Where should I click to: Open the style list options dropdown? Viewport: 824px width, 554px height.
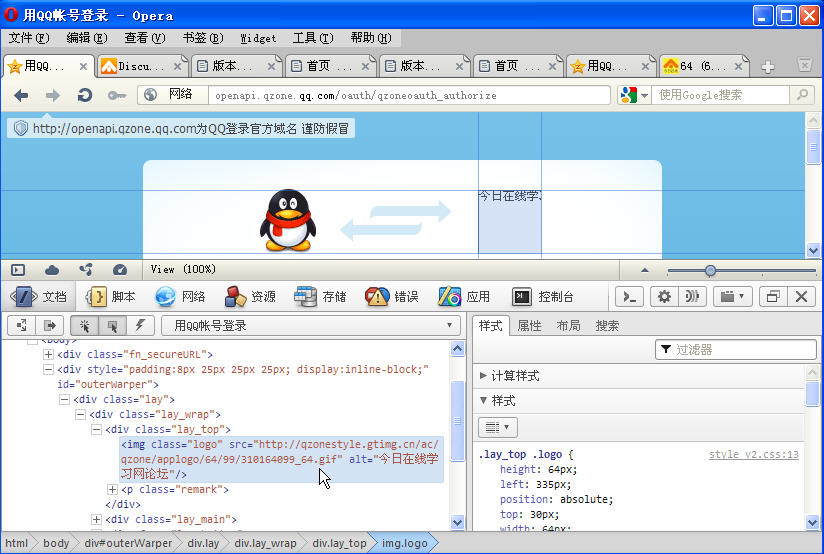tap(498, 427)
